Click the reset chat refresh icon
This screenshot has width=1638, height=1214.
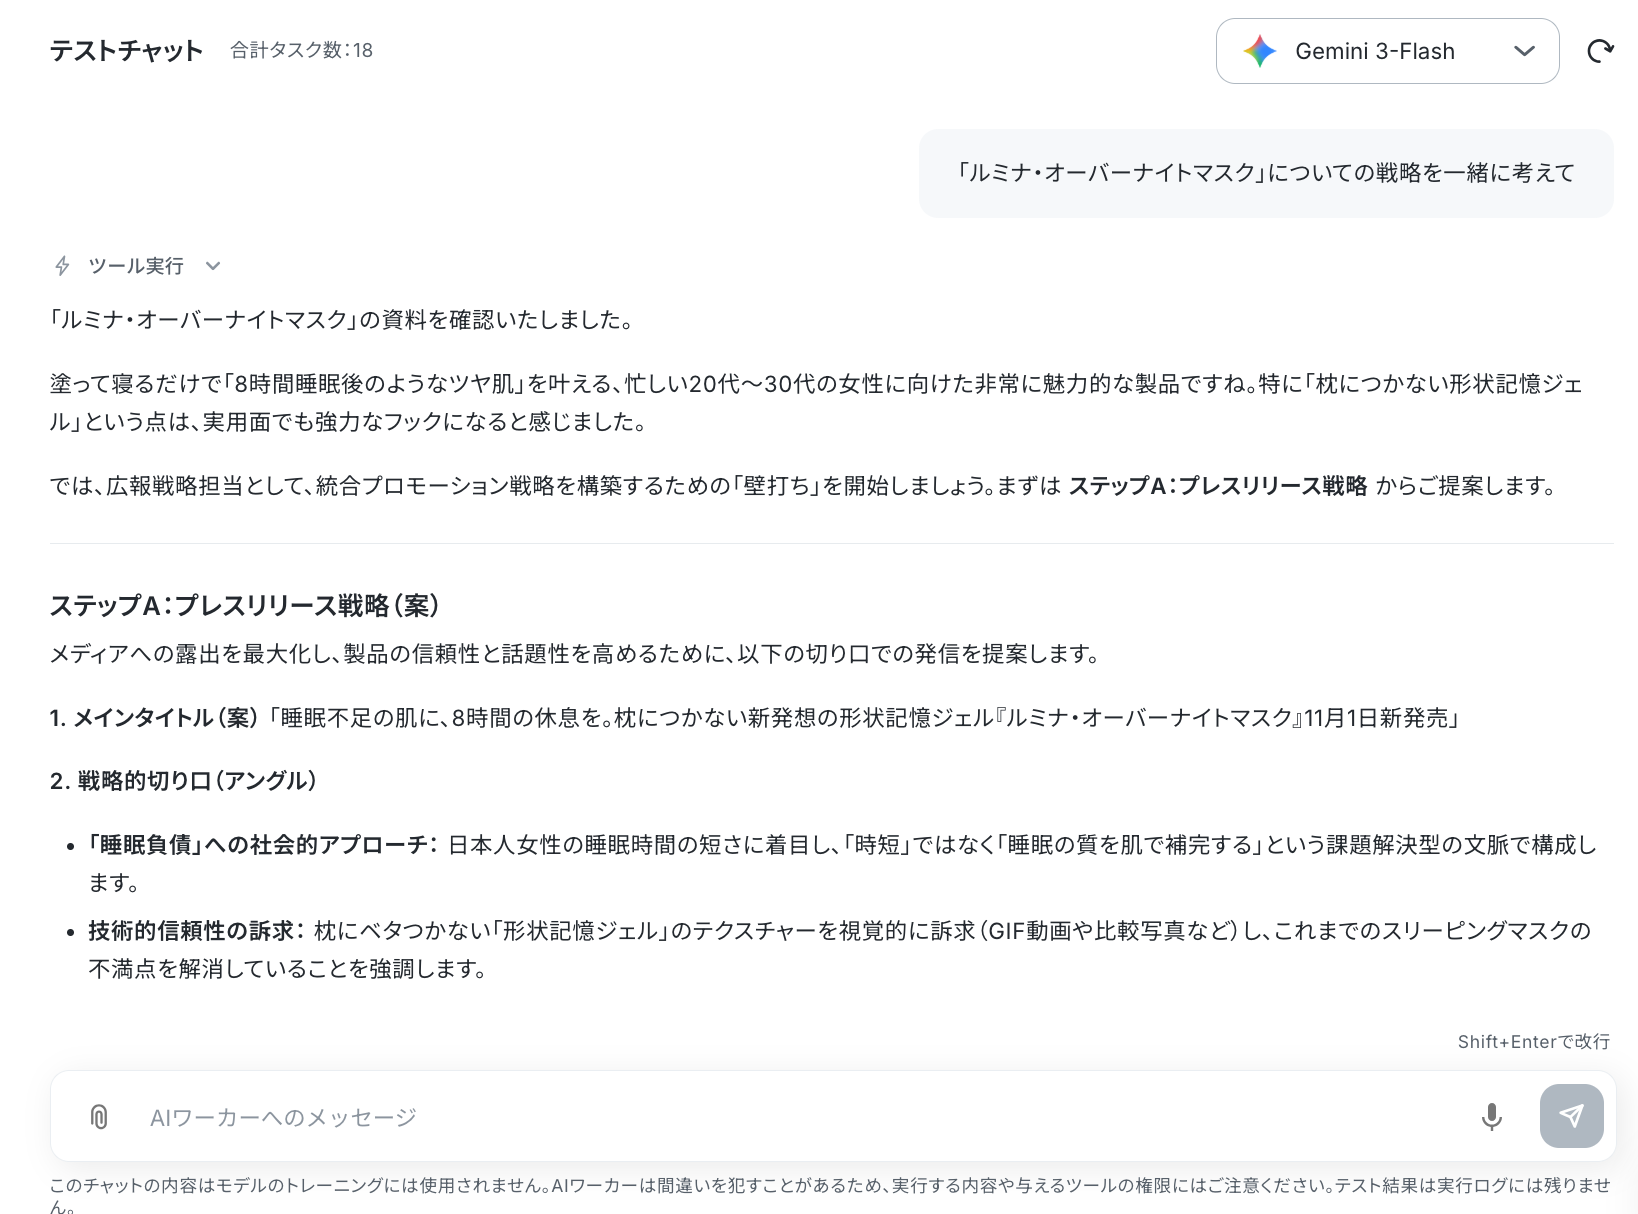pos(1601,51)
